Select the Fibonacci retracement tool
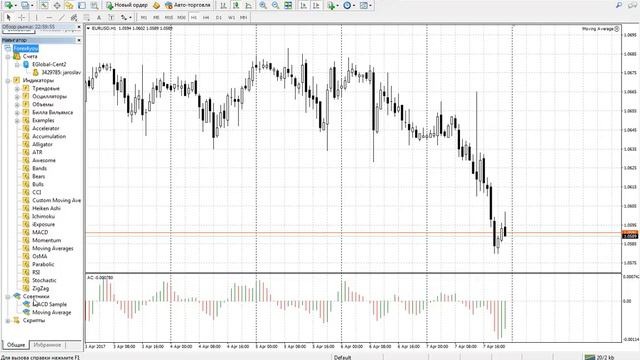Screen dimensions: 640x360 [87, 18]
